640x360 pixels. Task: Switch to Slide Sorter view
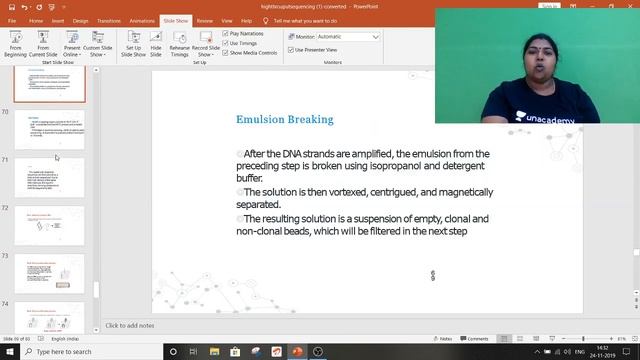[x=520, y=339]
